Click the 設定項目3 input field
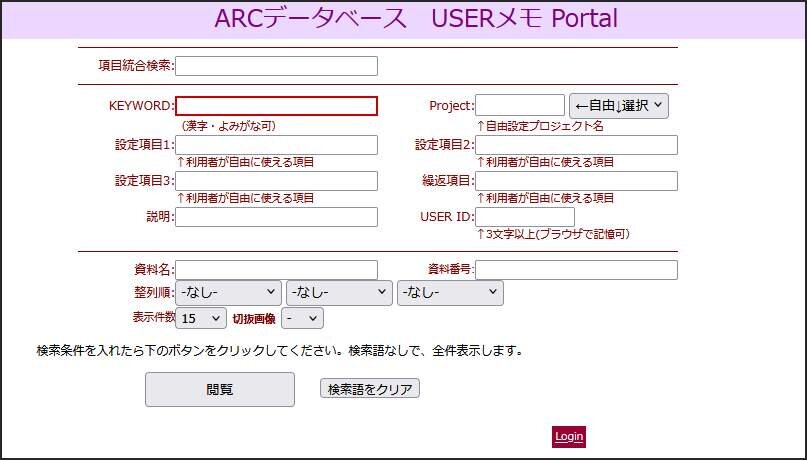The height and width of the screenshot is (460, 807). 276,181
